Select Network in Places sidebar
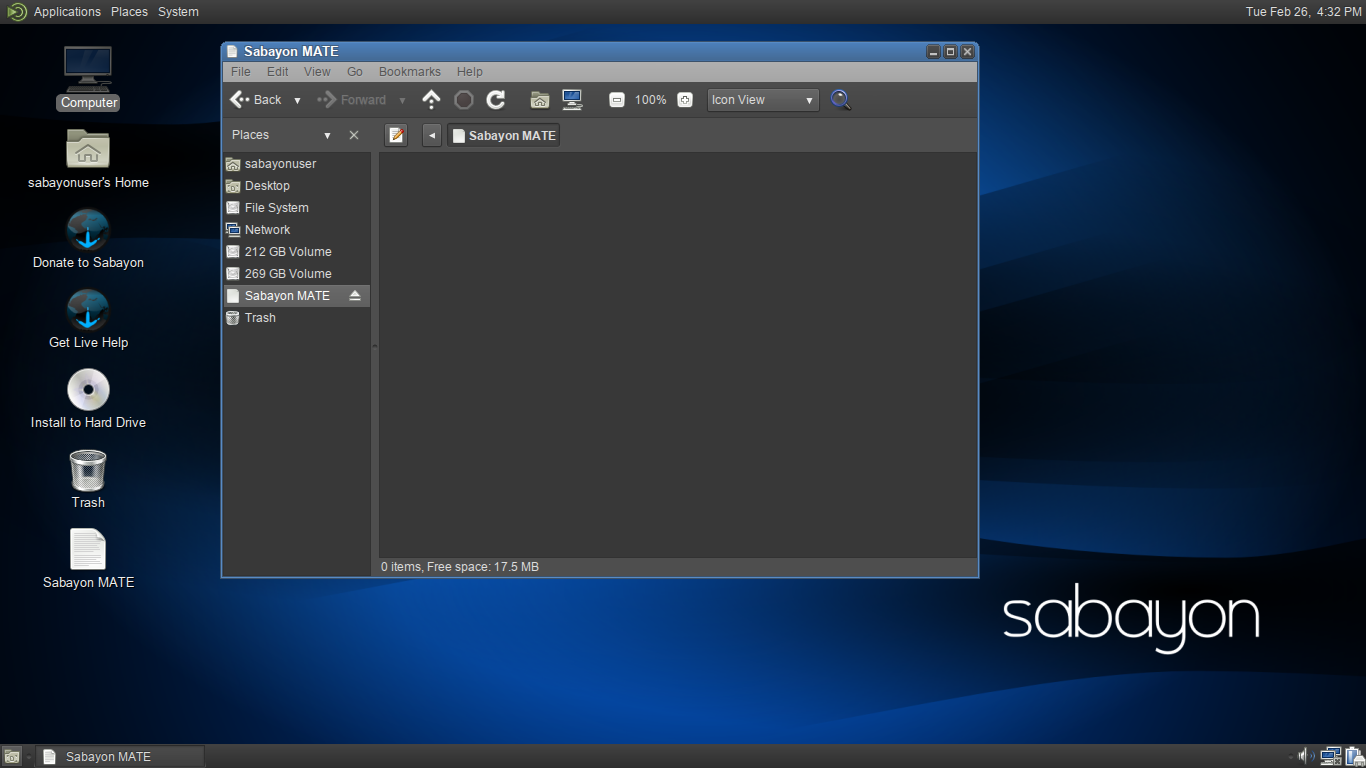Viewport: 1366px width, 768px height. 296,230
